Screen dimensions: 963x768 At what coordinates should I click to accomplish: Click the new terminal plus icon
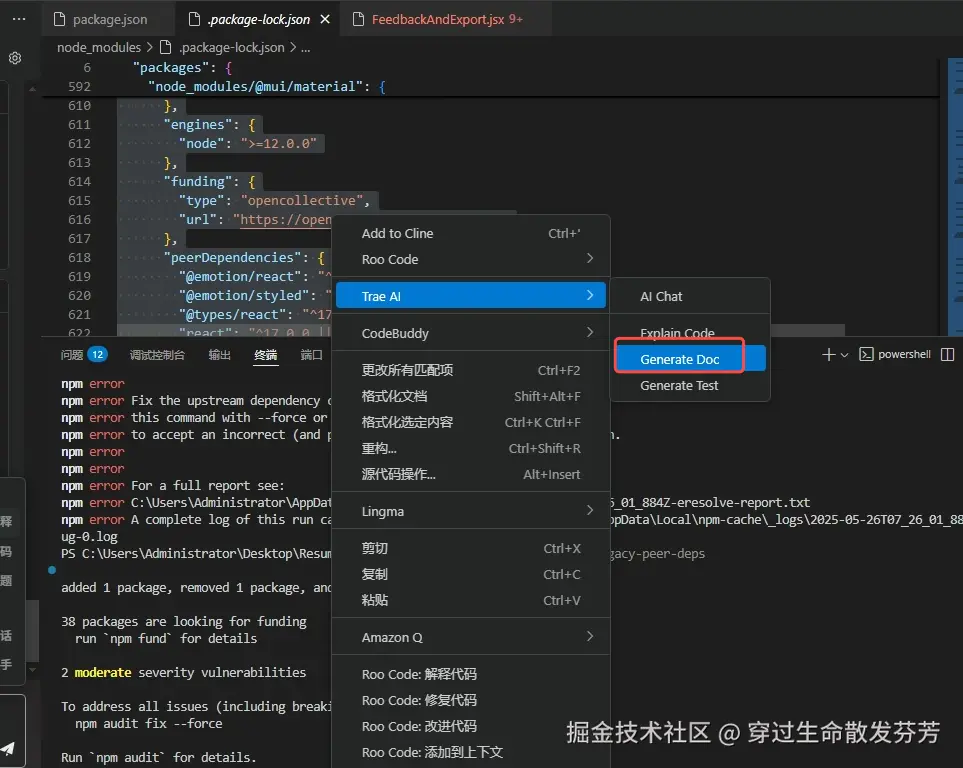(x=828, y=355)
